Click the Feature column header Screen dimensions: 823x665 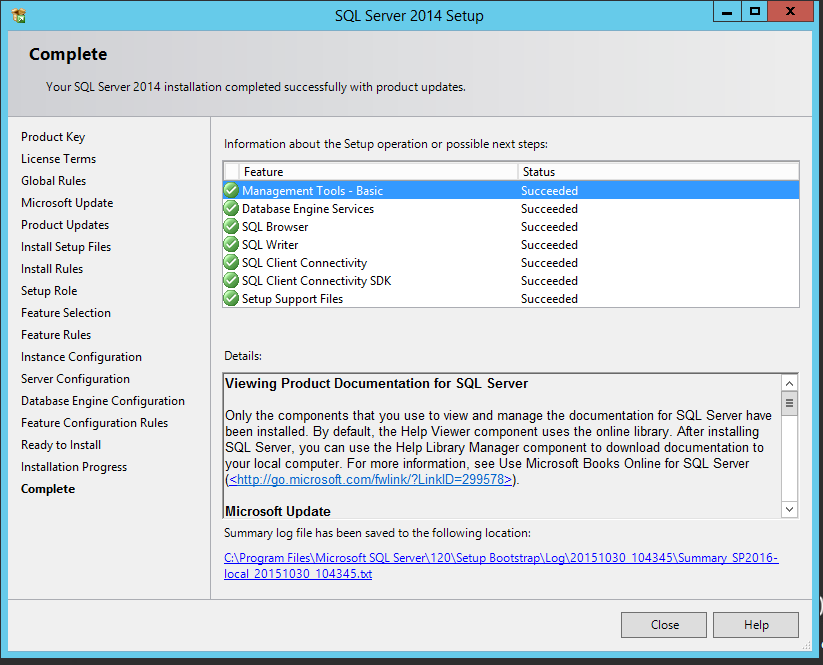378,172
